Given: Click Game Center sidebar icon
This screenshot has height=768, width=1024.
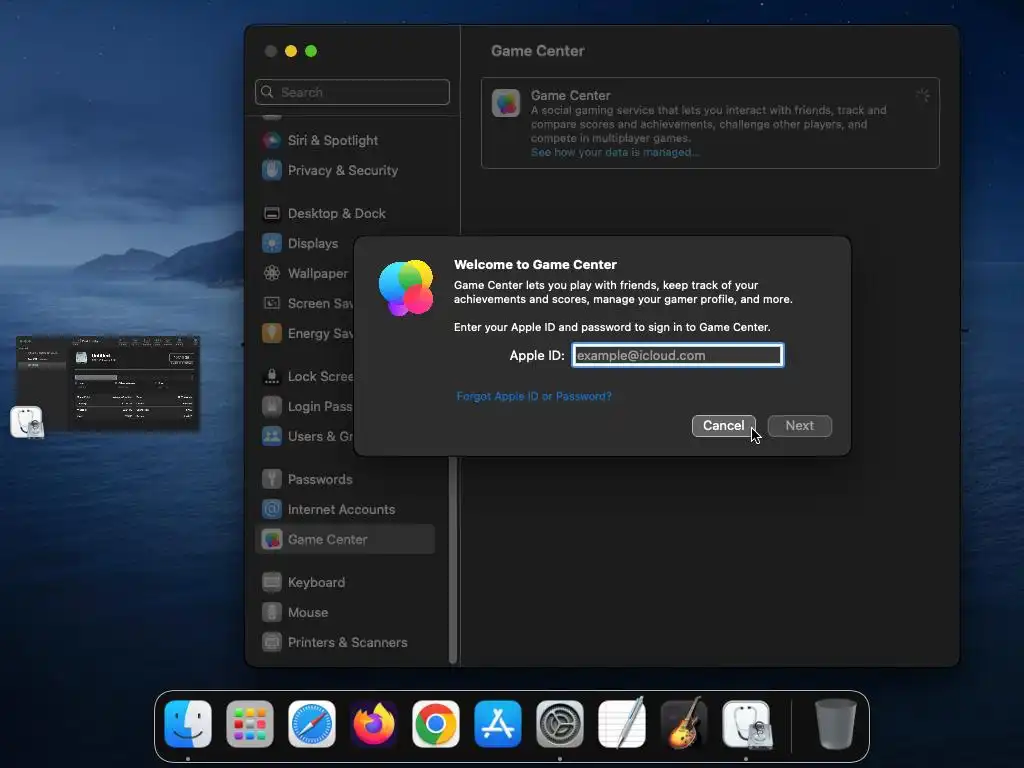Looking at the screenshot, I should [x=272, y=539].
